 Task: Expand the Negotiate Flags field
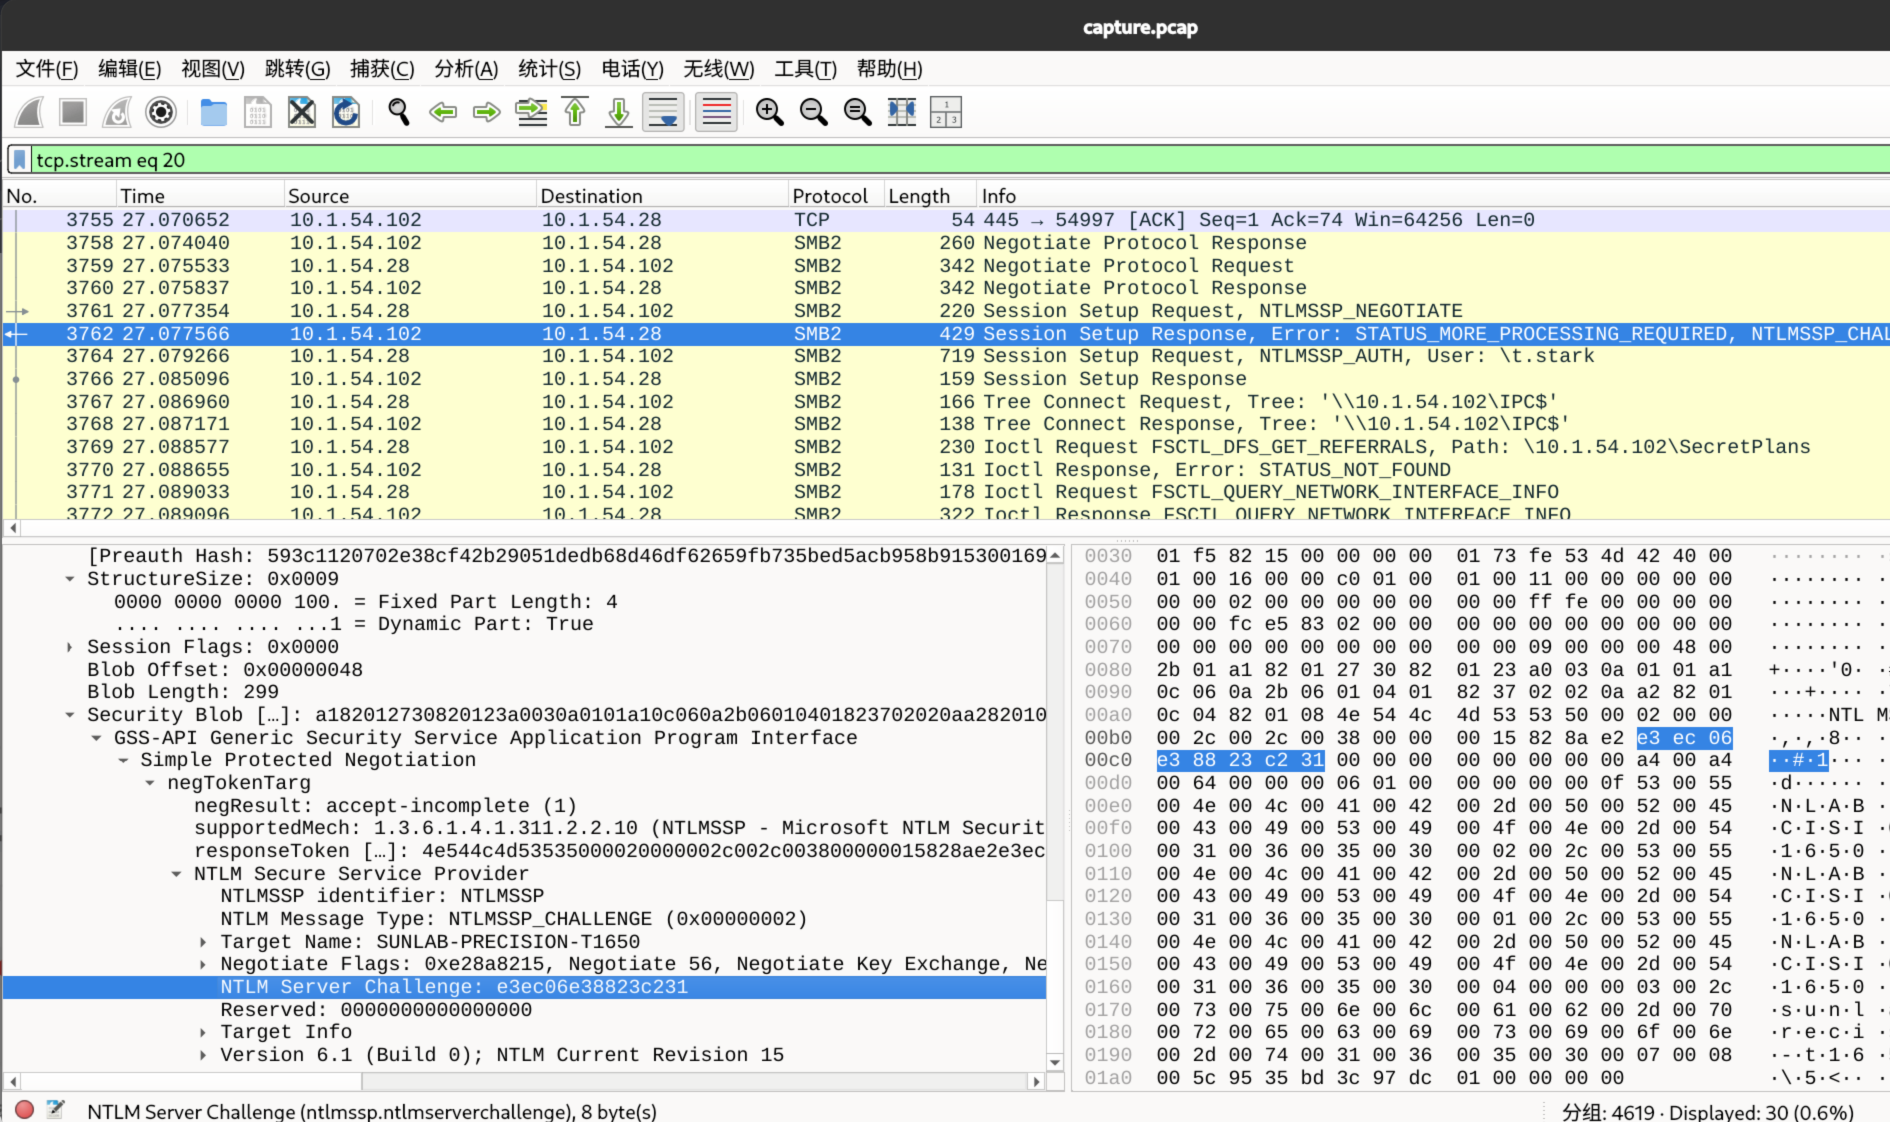(203, 964)
